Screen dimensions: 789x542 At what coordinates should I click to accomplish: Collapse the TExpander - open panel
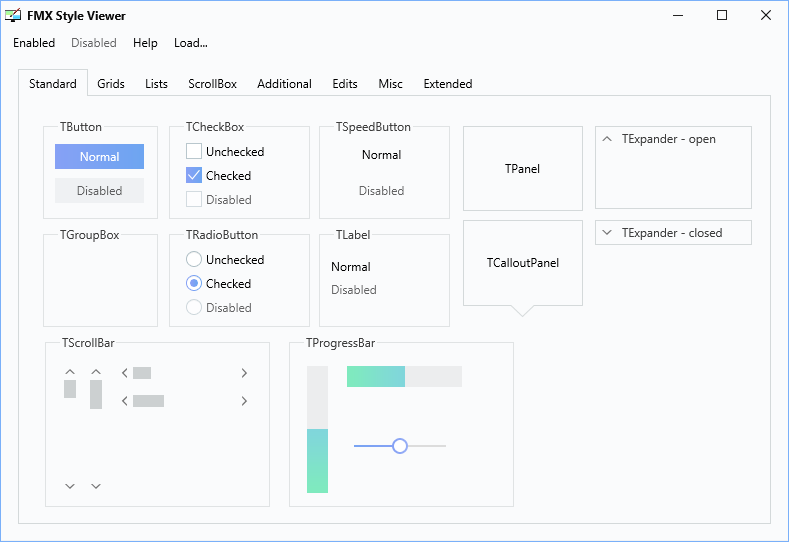[607, 139]
